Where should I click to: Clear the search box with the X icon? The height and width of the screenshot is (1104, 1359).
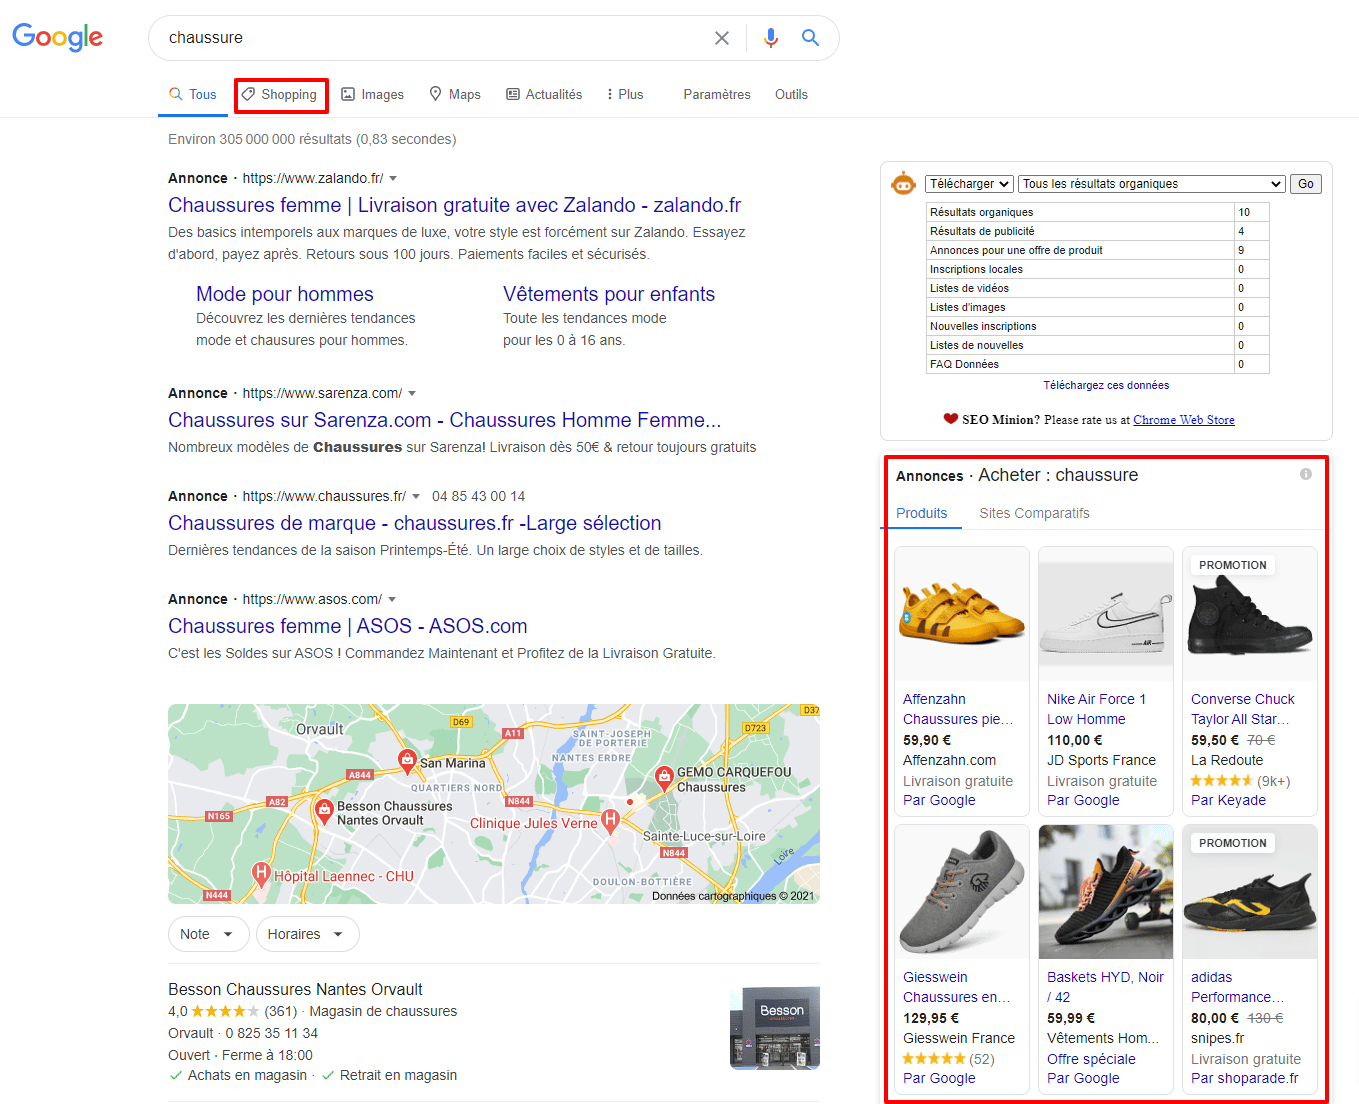click(722, 38)
